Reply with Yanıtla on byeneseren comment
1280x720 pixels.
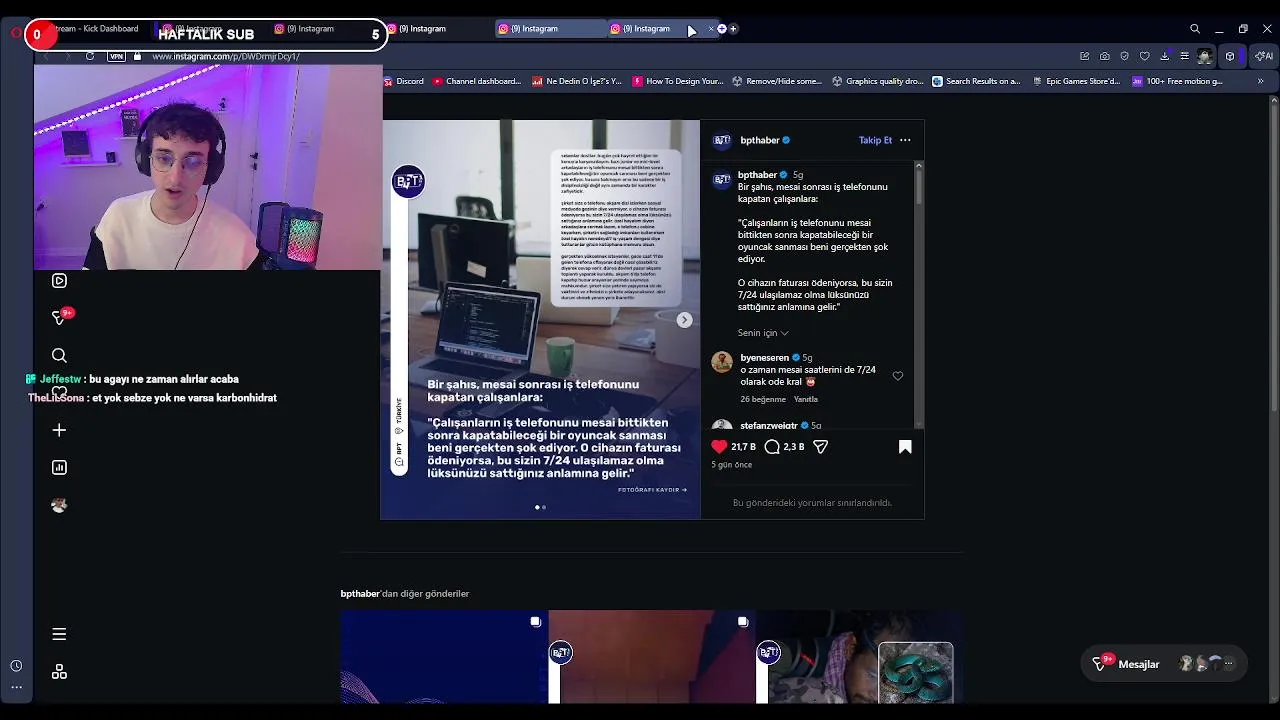pyautogui.click(x=805, y=399)
